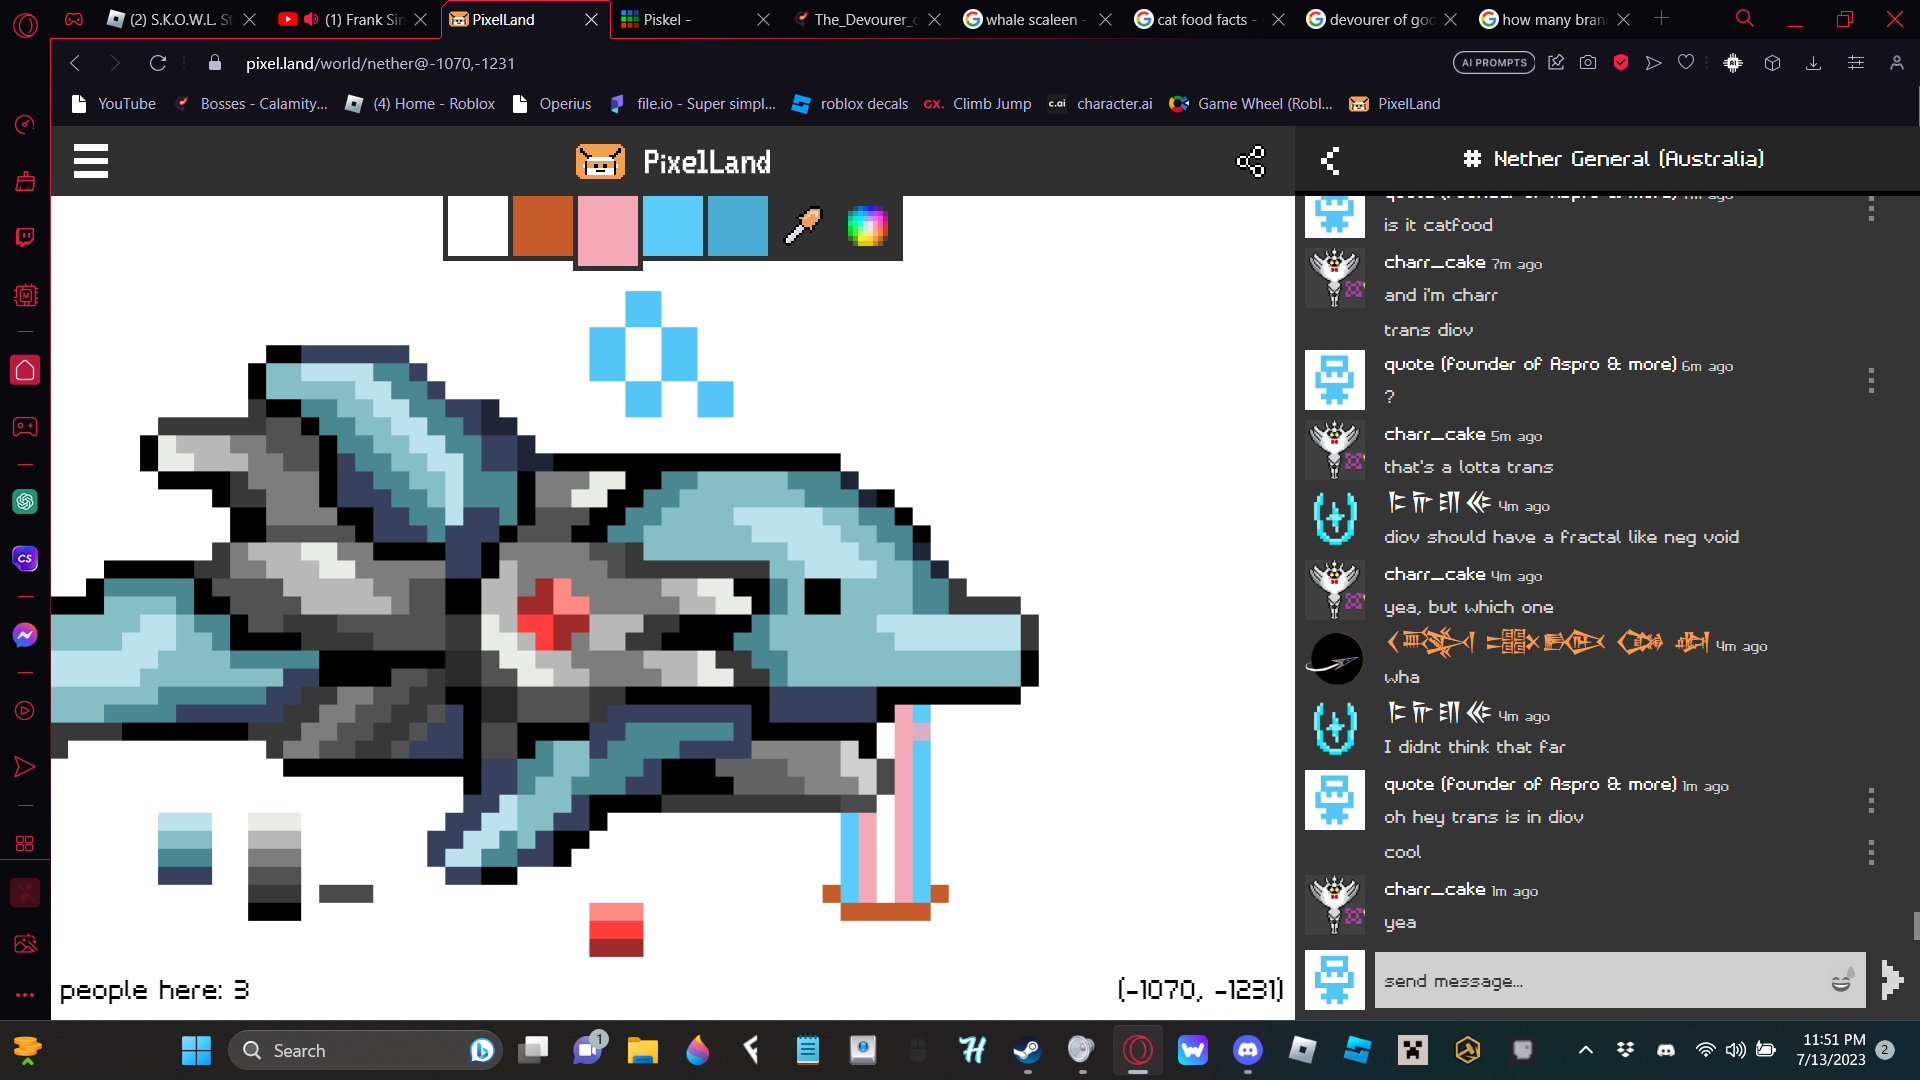Viewport: 1920px width, 1080px height.
Task: Select the eyedropper color picker tool
Action: point(803,227)
